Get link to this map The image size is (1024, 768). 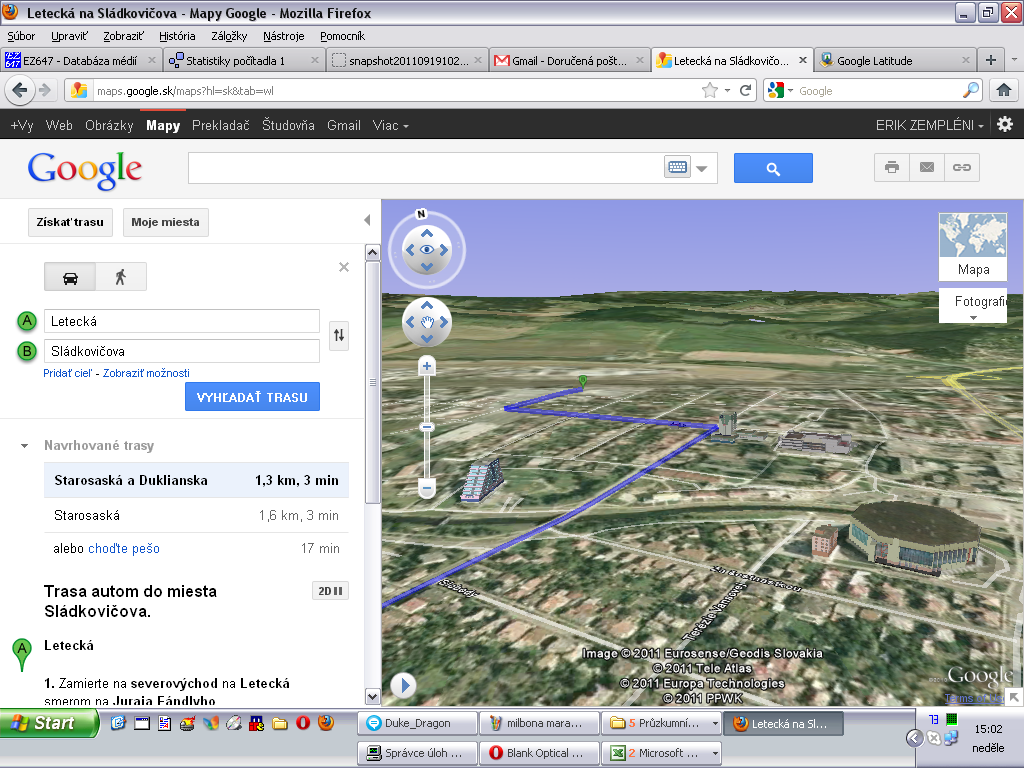coord(962,167)
